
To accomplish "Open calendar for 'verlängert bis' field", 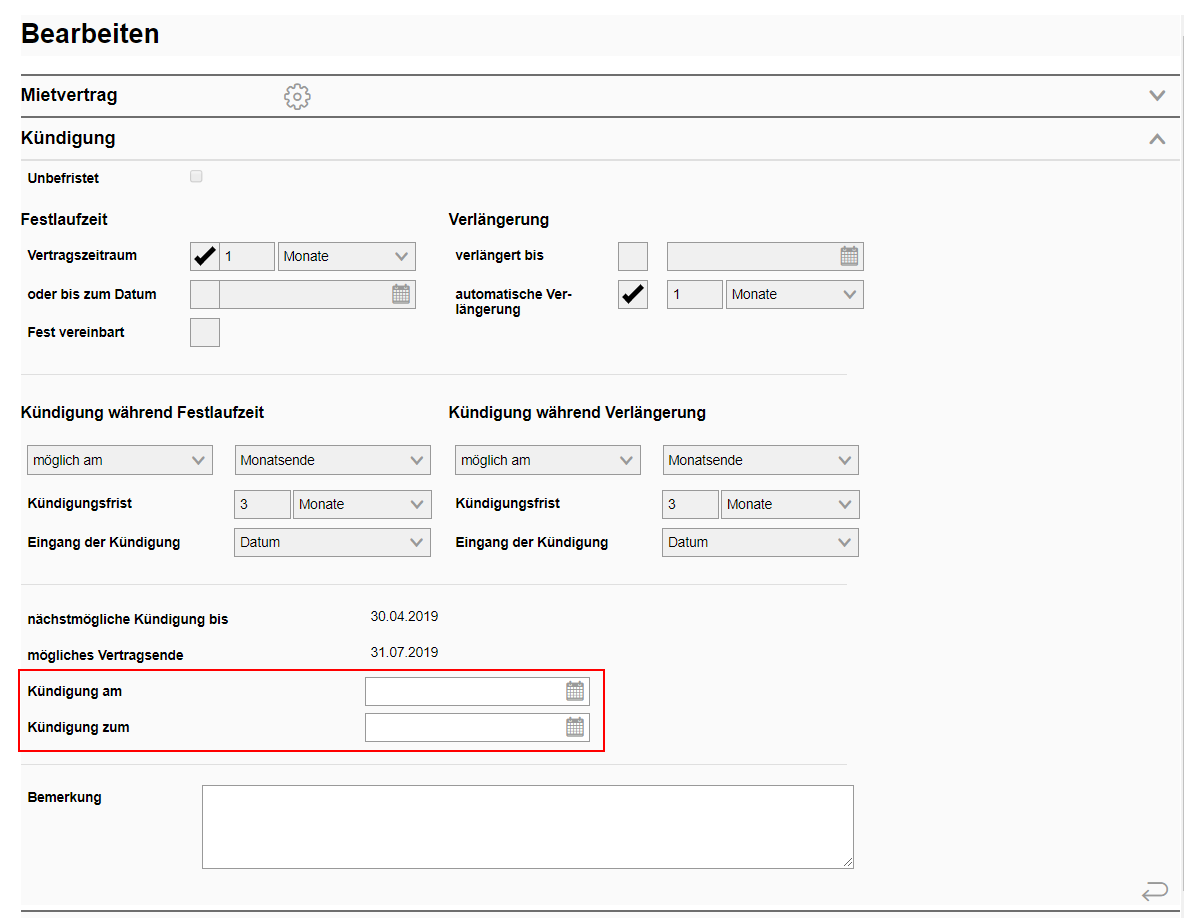I will pos(848,256).
